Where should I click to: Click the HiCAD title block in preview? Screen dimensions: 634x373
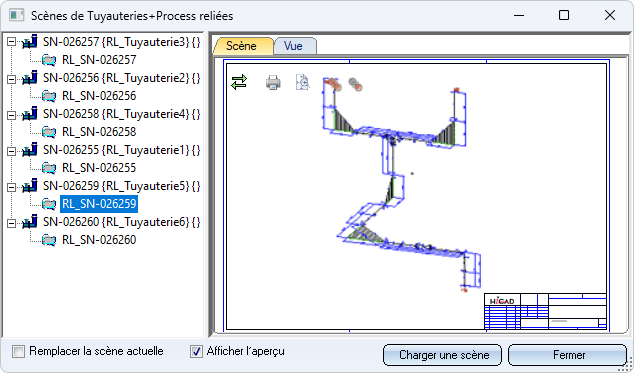pyautogui.click(x=545, y=312)
